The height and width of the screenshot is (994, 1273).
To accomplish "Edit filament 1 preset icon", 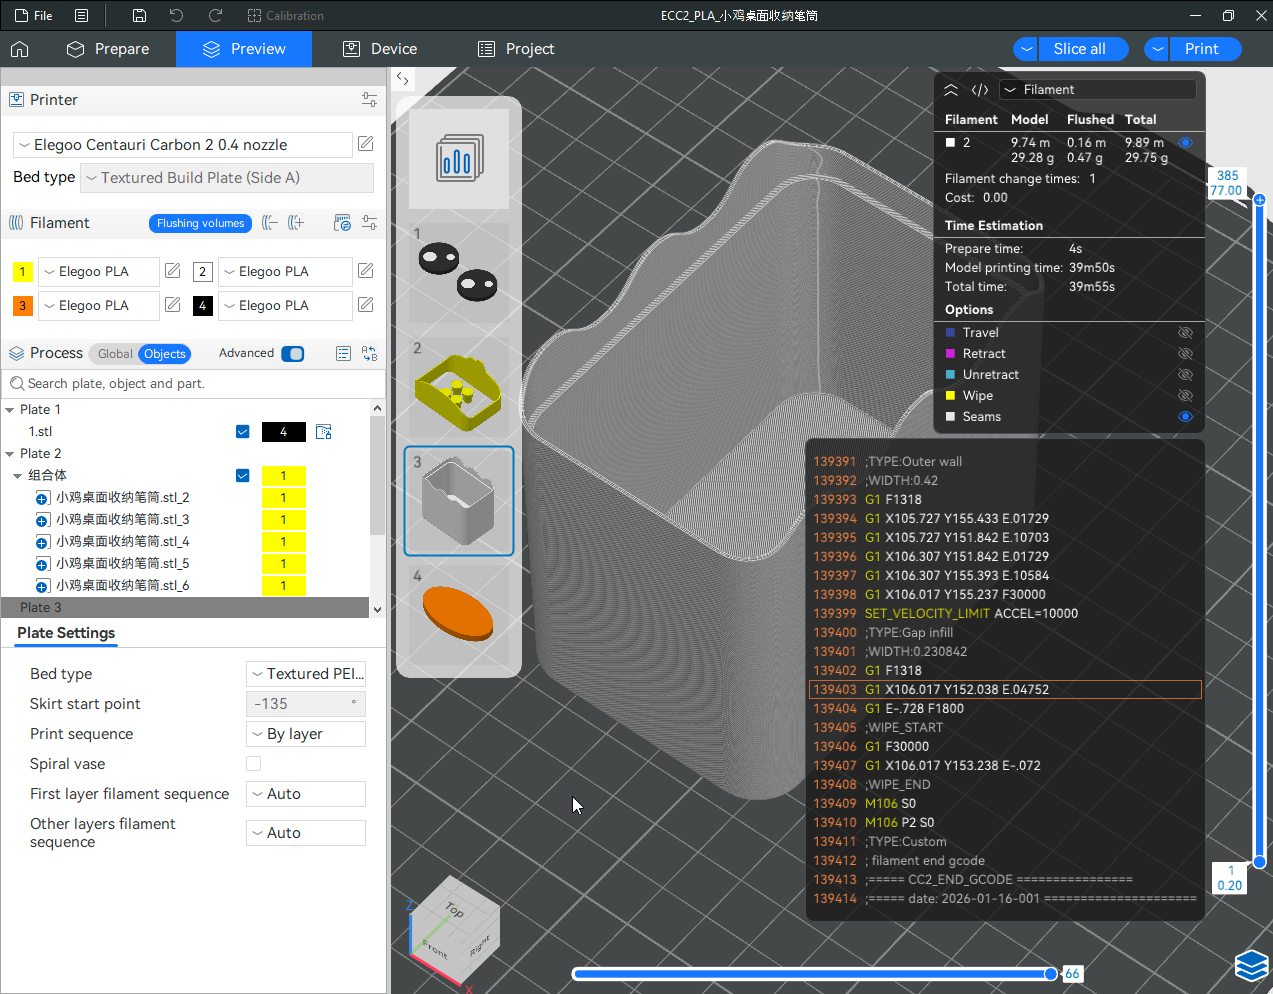I will coord(173,271).
